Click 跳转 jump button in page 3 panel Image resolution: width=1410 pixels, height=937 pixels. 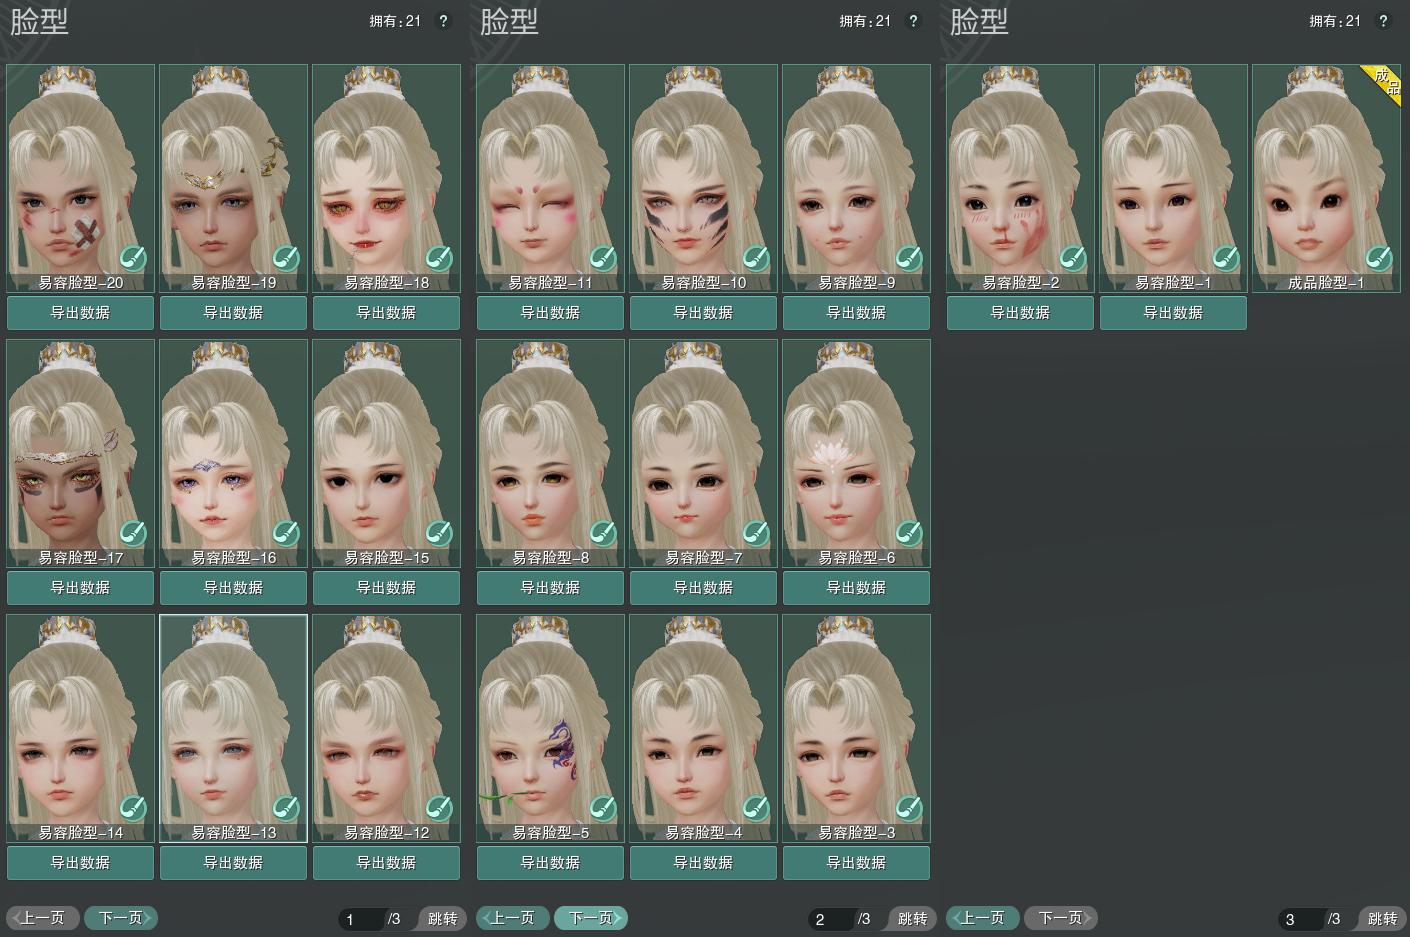point(1382,919)
